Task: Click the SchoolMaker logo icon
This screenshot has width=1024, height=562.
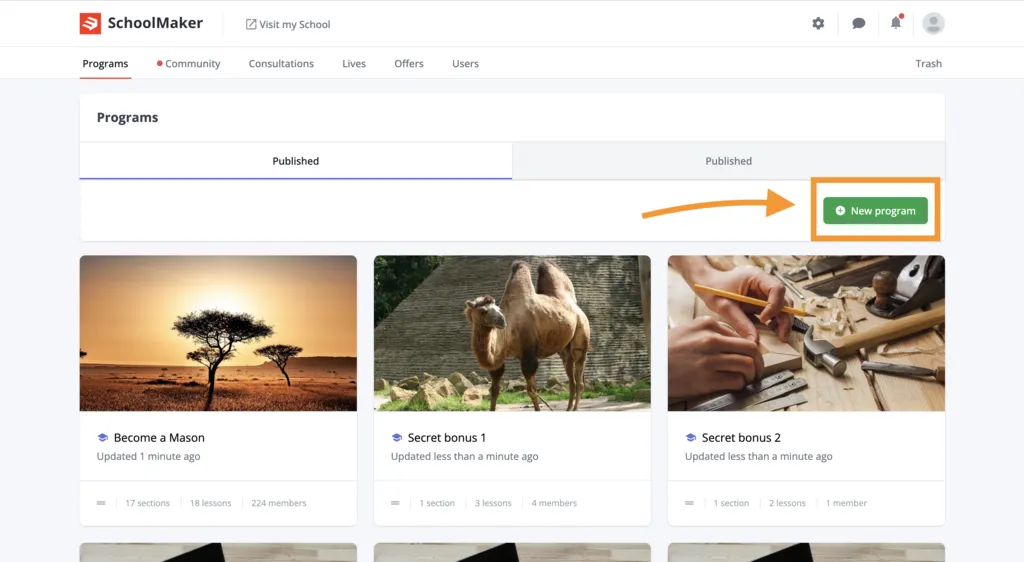Action: [x=90, y=23]
